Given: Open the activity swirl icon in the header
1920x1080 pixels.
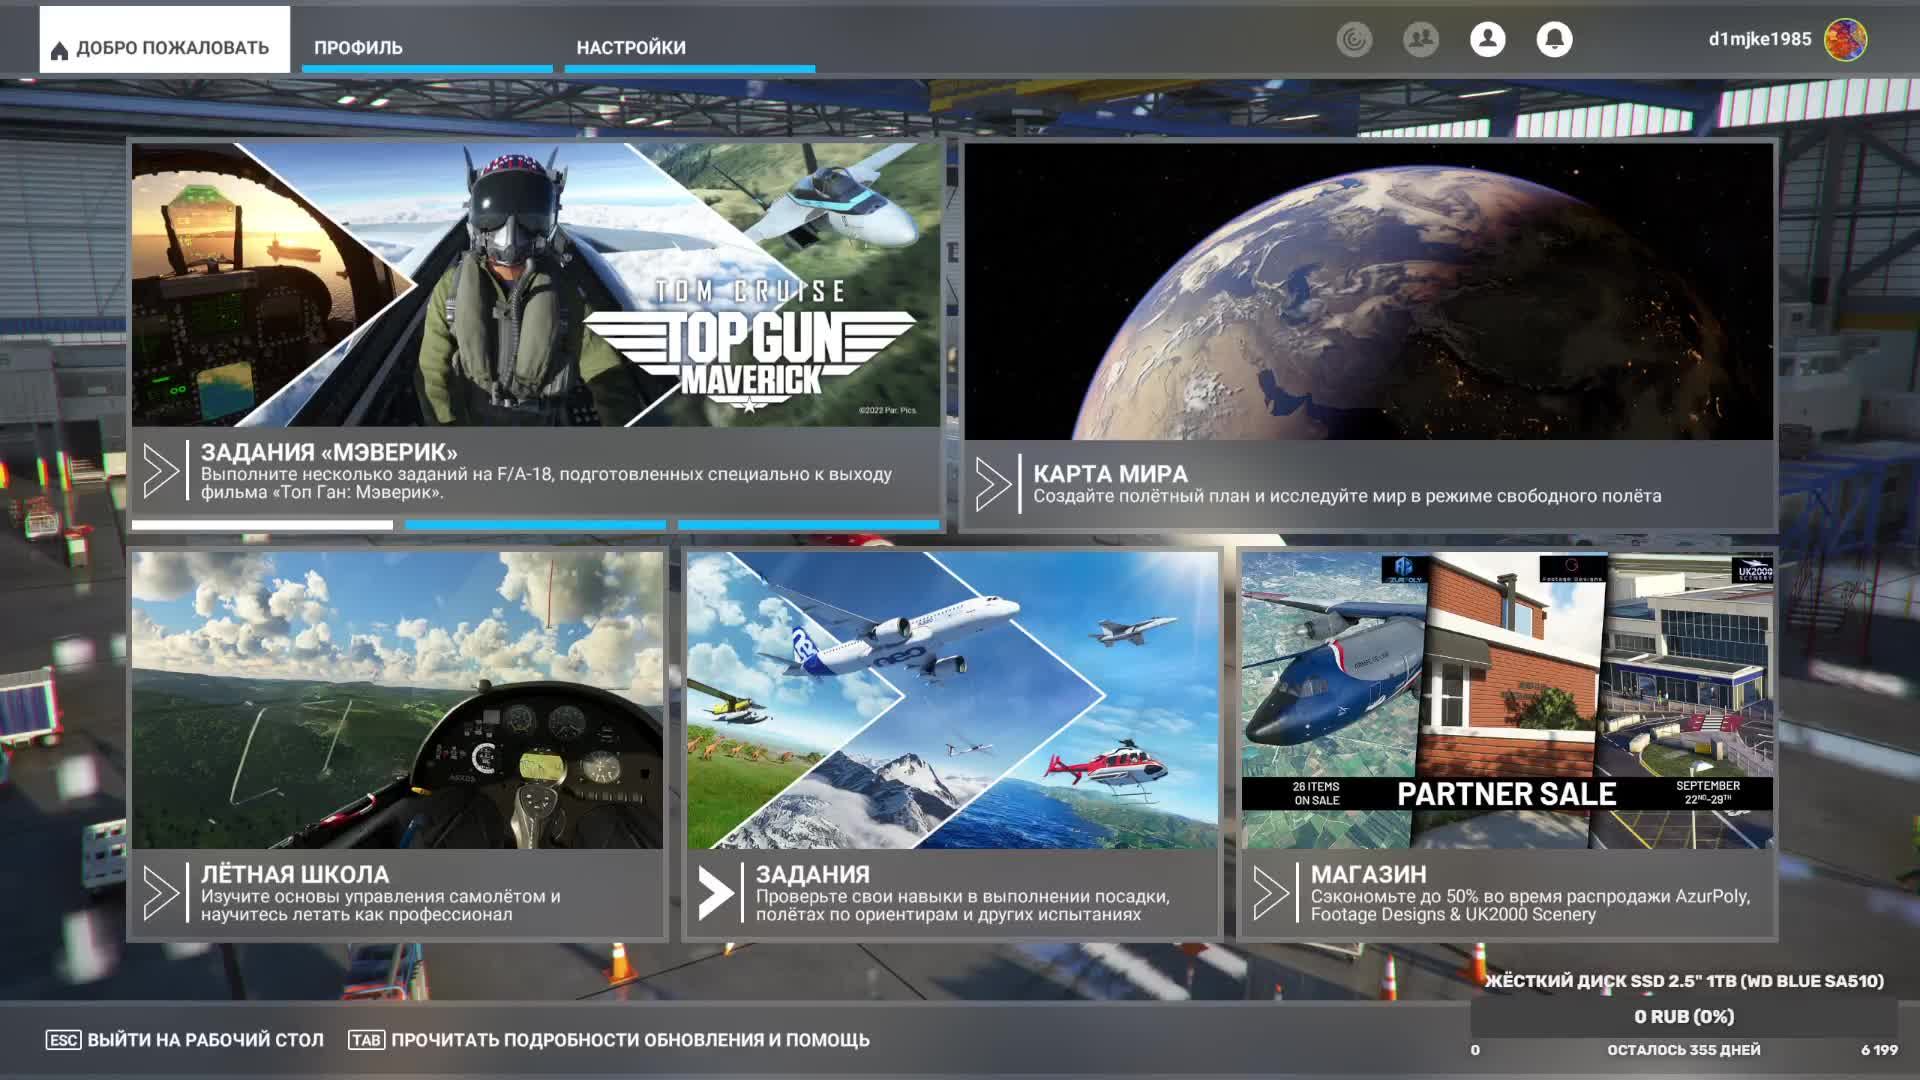Looking at the screenshot, I should [x=1354, y=40].
